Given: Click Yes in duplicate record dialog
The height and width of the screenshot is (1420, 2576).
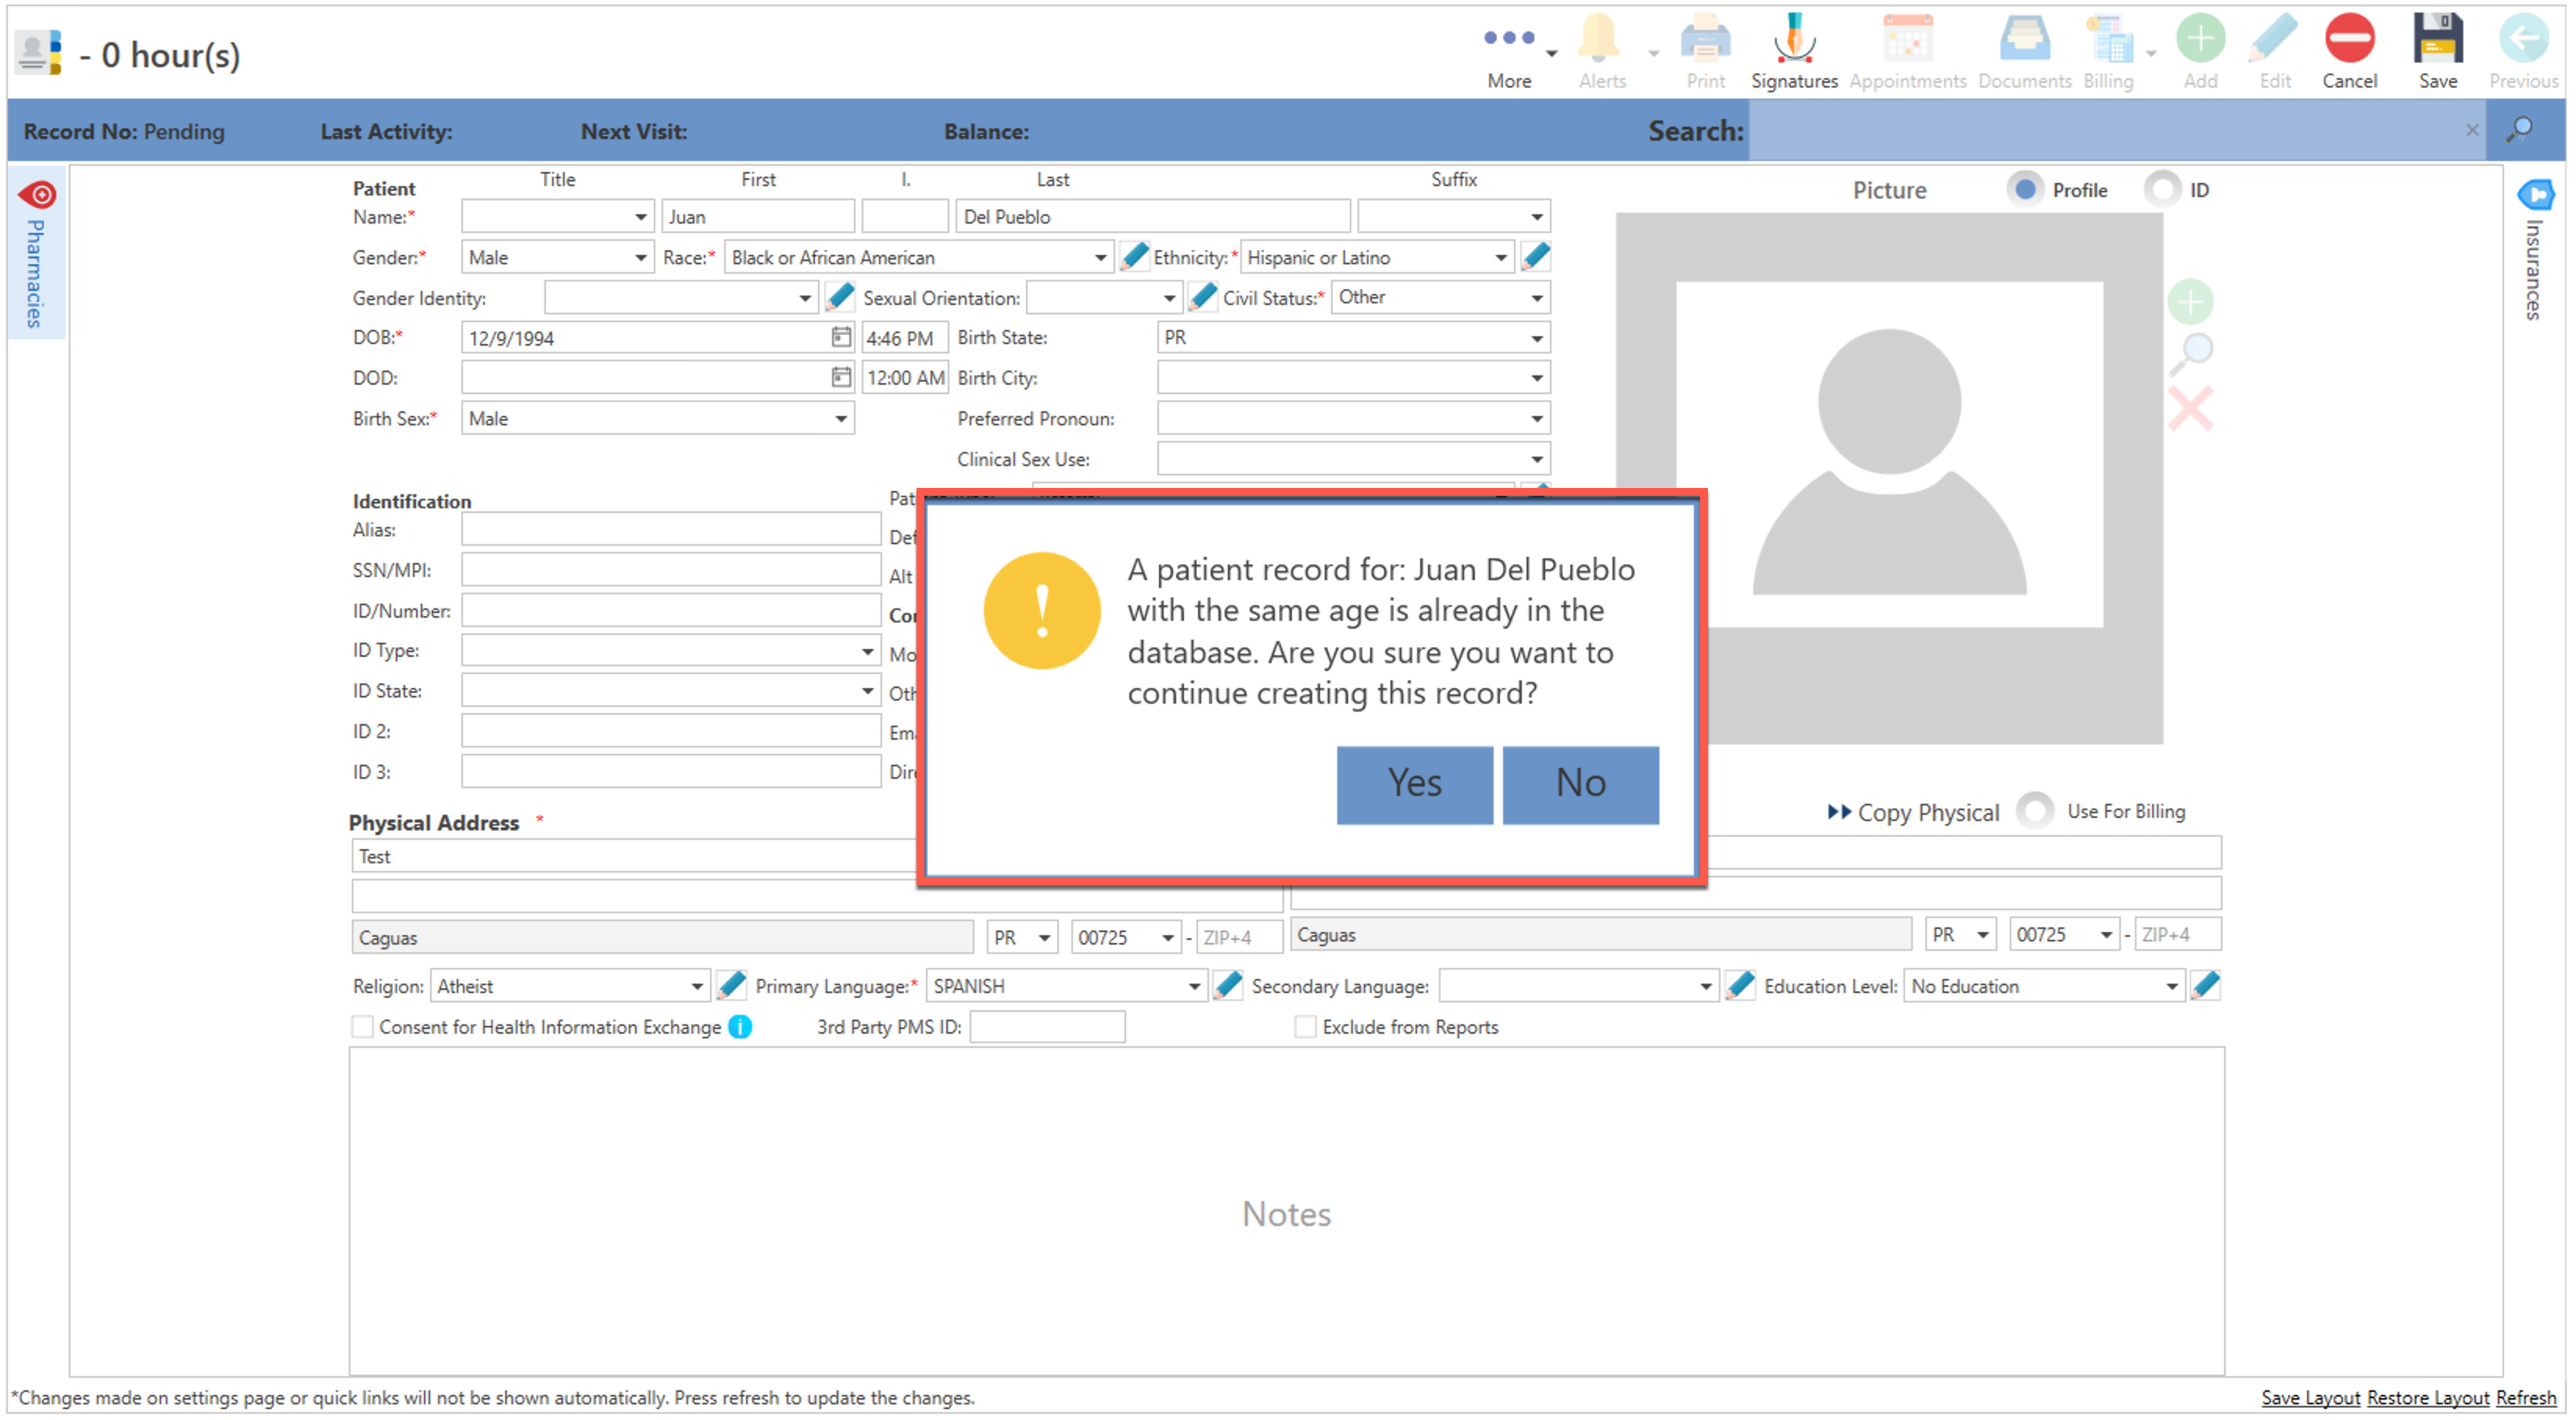Looking at the screenshot, I should point(1414,784).
